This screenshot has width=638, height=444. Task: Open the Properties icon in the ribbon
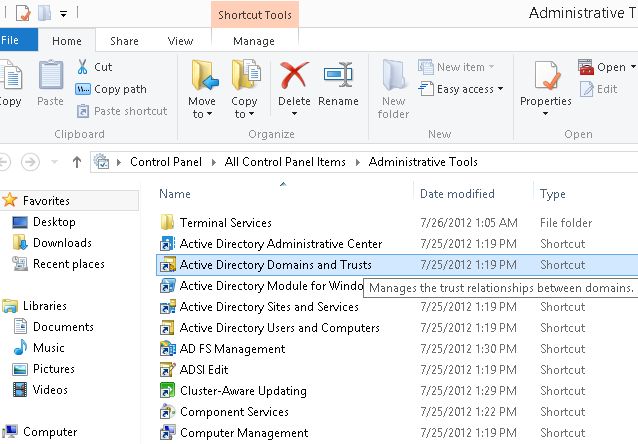(545, 76)
